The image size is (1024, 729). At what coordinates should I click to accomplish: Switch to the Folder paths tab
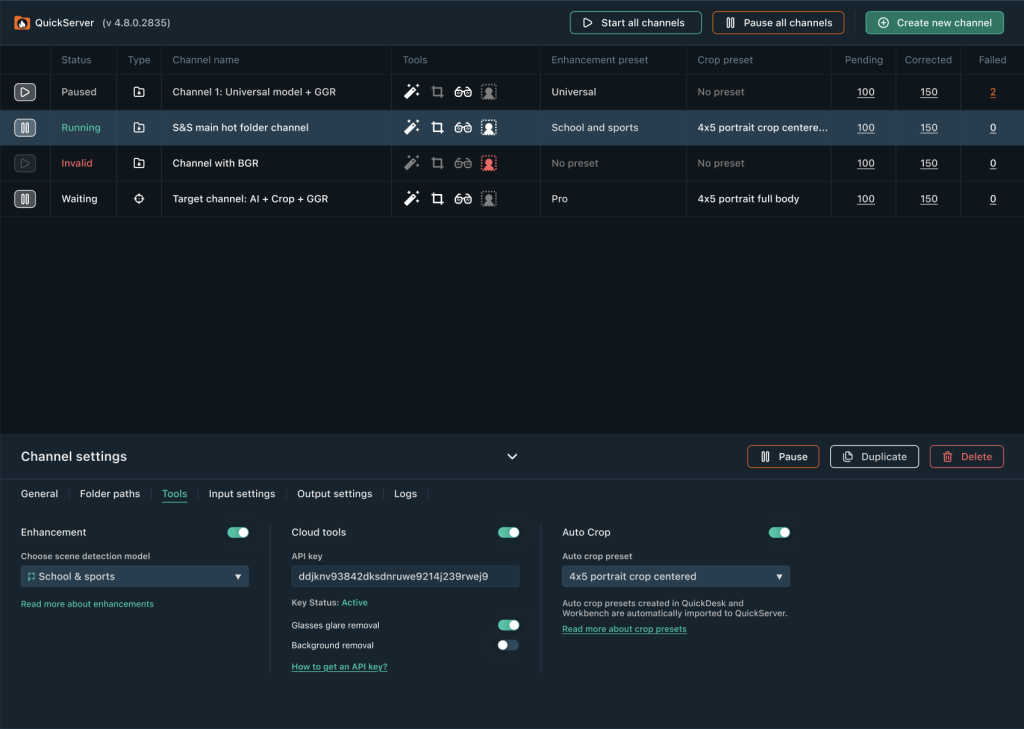pos(110,494)
